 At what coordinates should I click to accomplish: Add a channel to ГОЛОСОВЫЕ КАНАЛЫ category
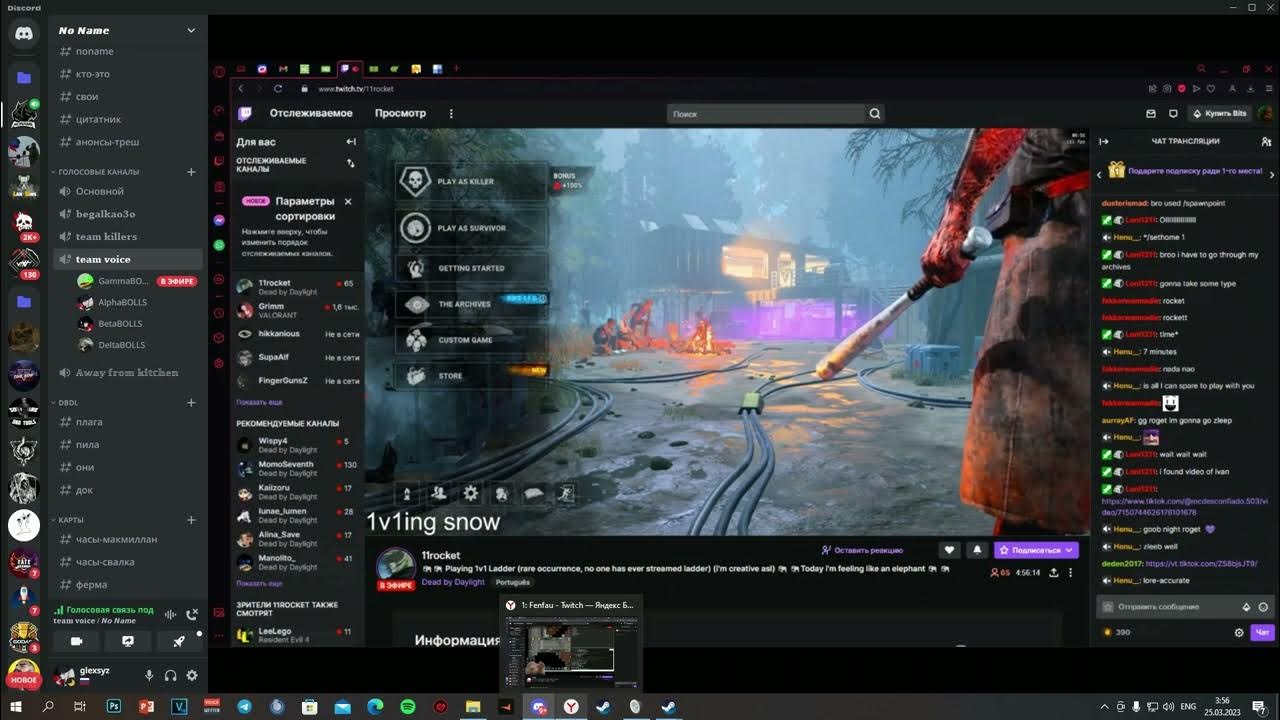(x=191, y=172)
